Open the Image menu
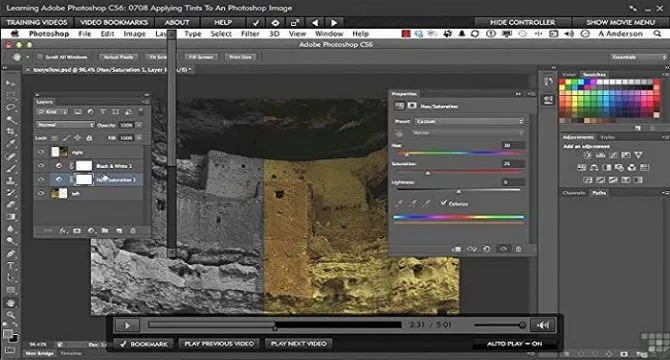Screen dimensions: 670x360 [x=135, y=34]
